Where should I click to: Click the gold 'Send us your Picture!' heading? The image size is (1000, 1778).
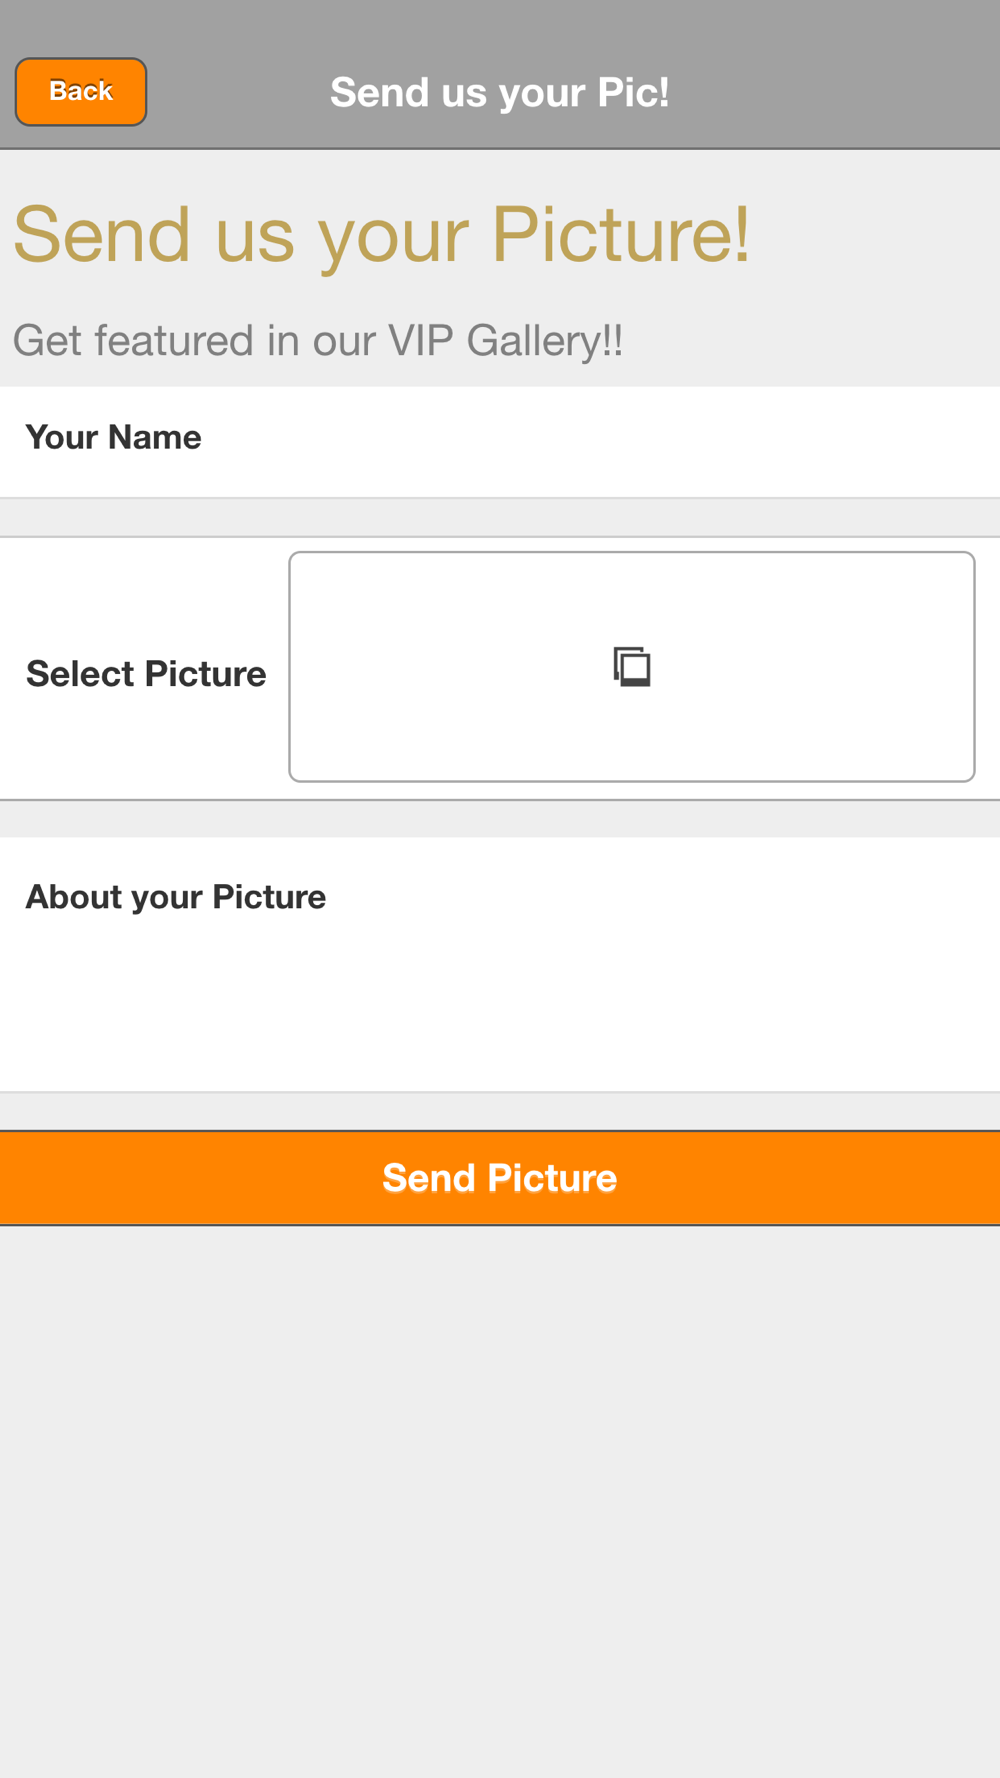click(x=381, y=235)
